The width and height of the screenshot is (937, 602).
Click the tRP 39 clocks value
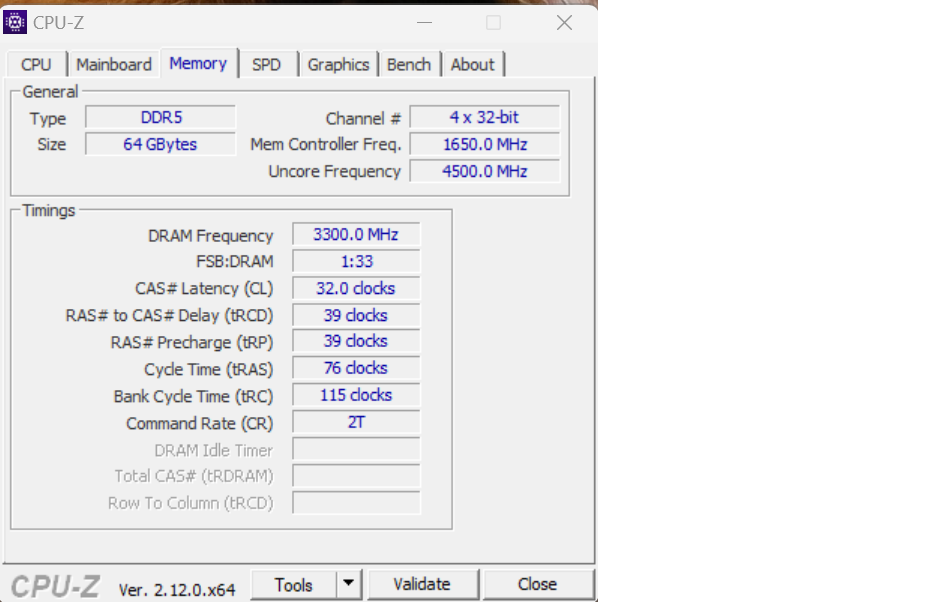coord(356,341)
